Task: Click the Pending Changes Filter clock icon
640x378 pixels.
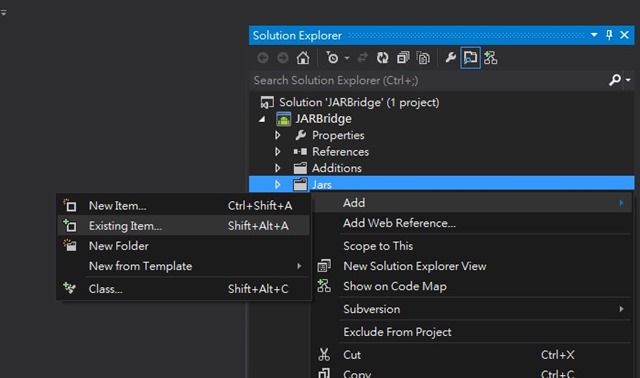Action: point(332,58)
